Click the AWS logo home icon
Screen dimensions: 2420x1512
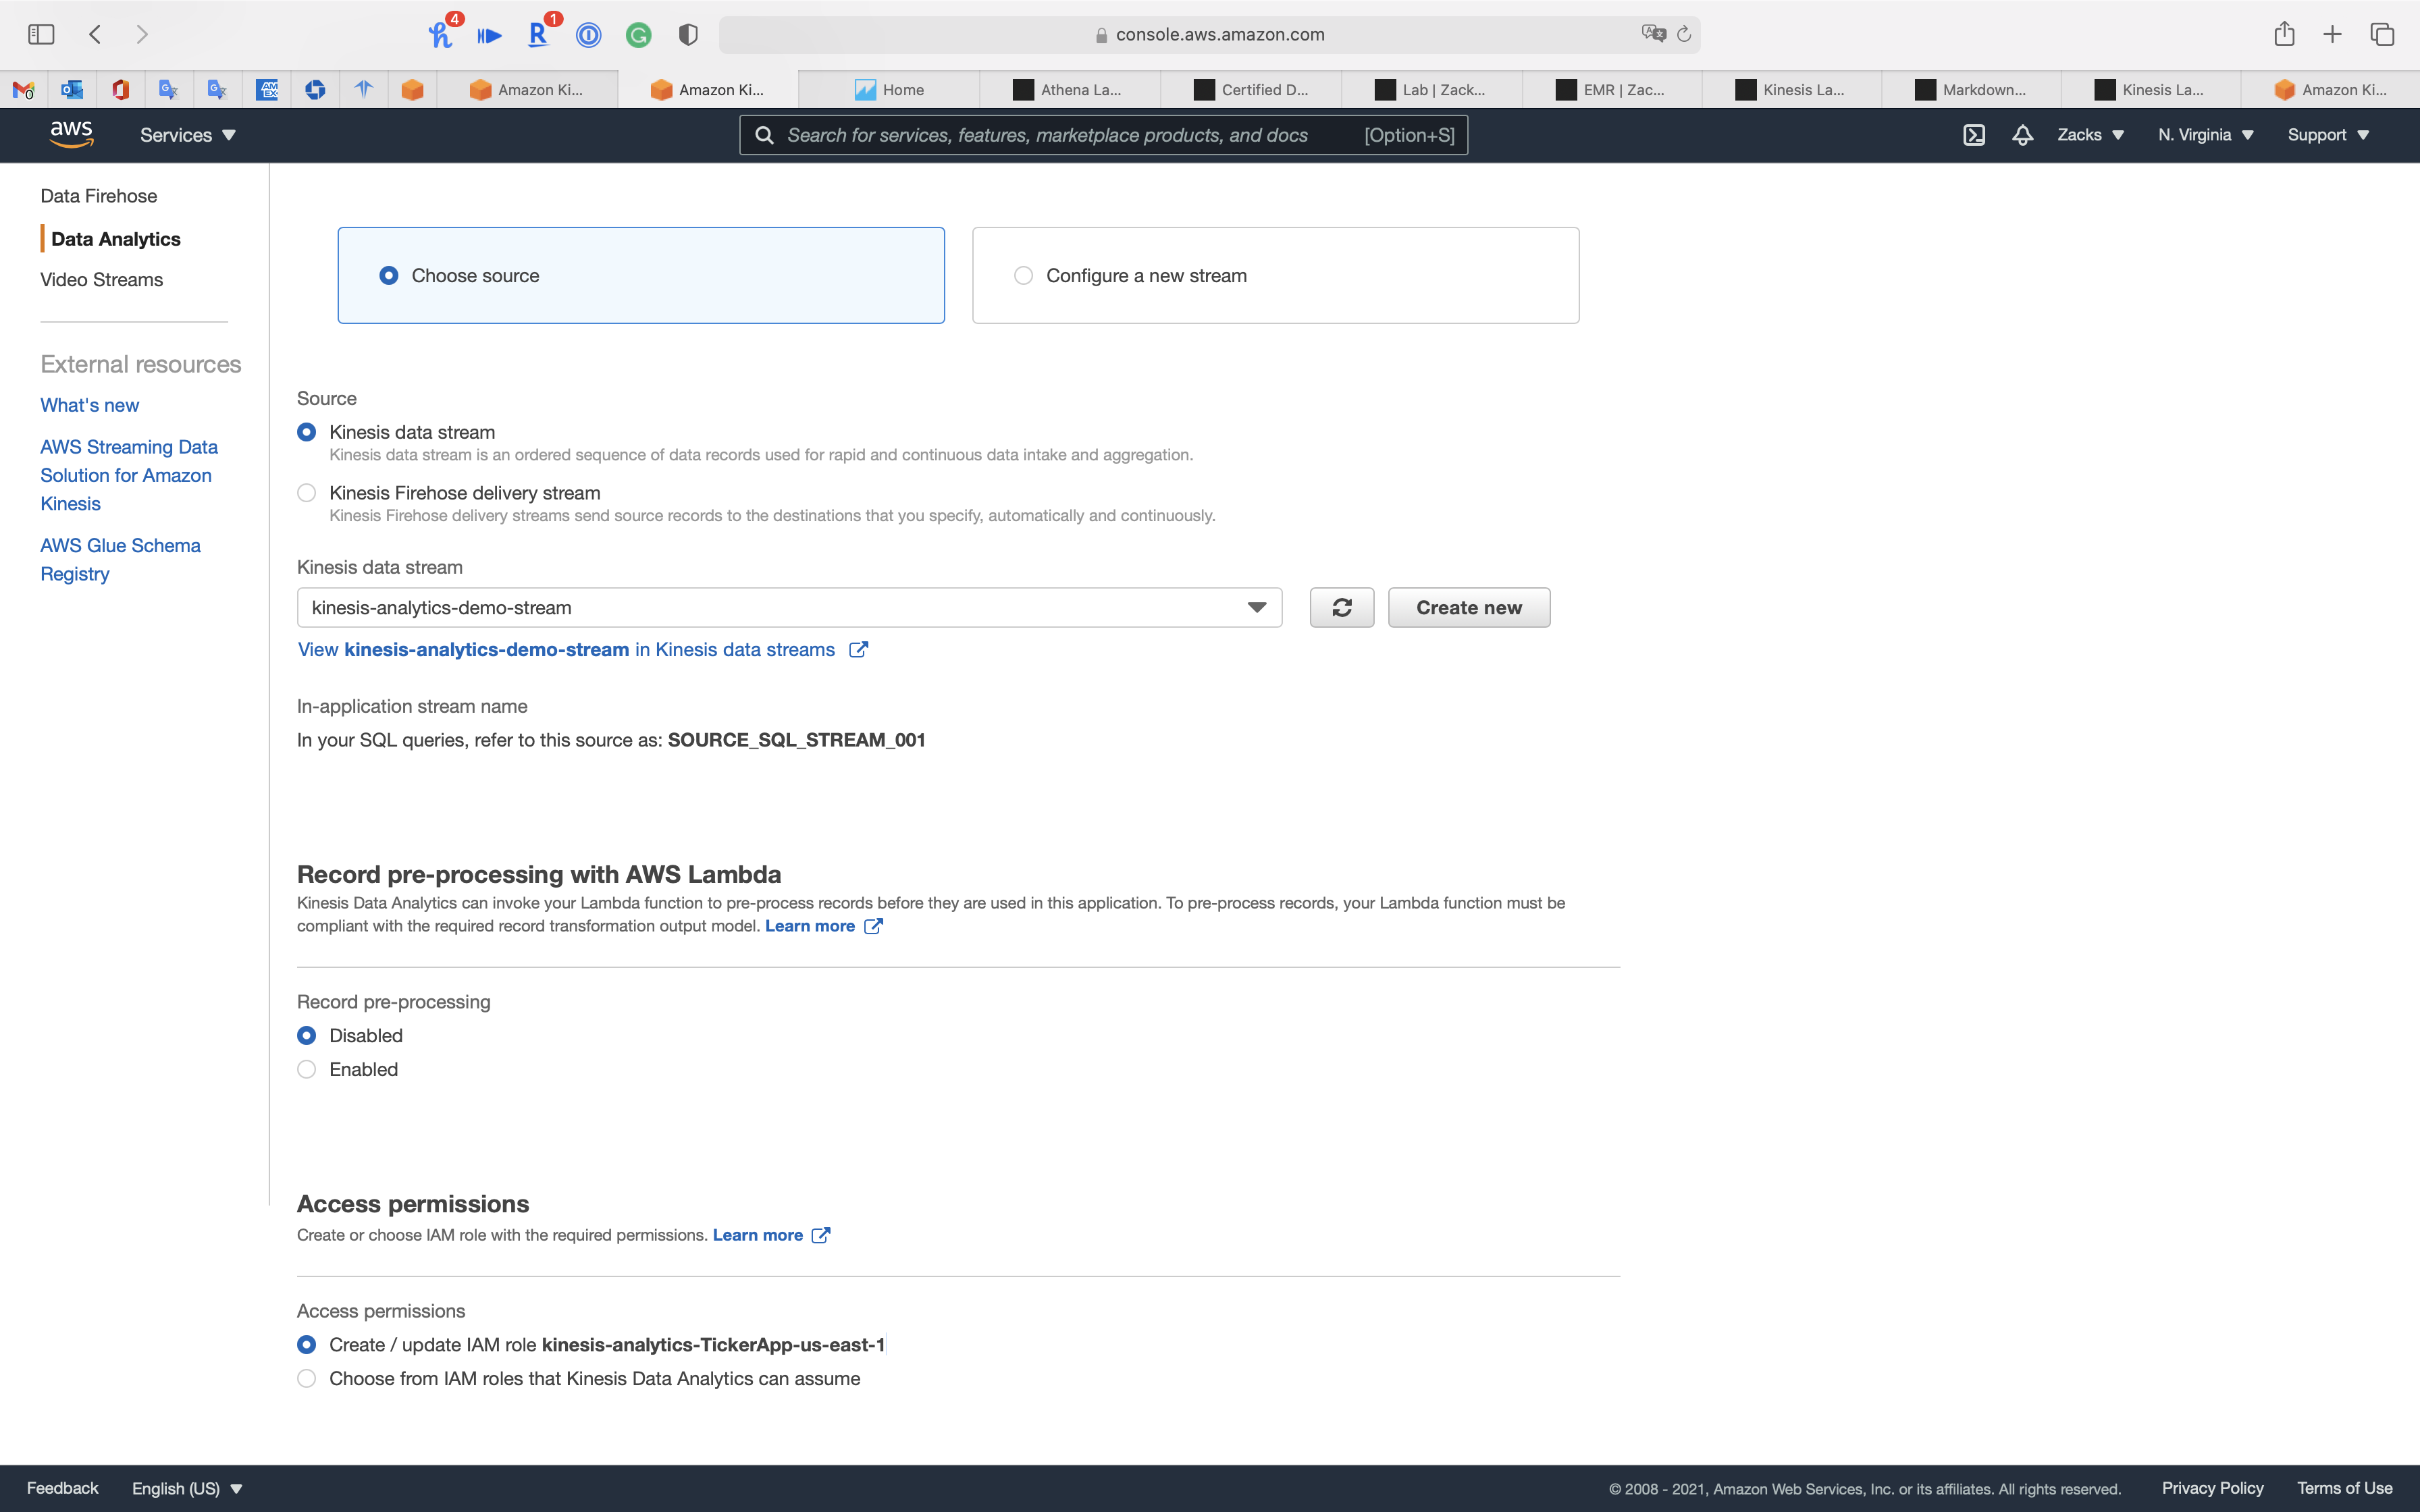point(72,134)
